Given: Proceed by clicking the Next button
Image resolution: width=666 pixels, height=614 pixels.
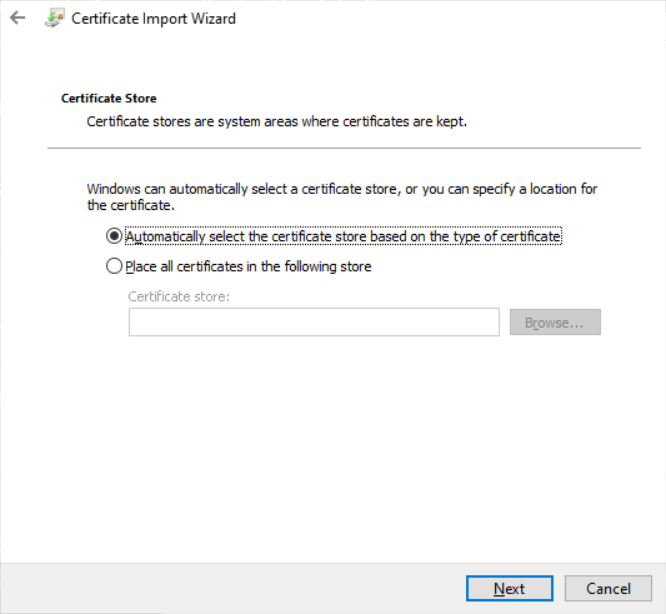Looking at the screenshot, I should click(509, 589).
